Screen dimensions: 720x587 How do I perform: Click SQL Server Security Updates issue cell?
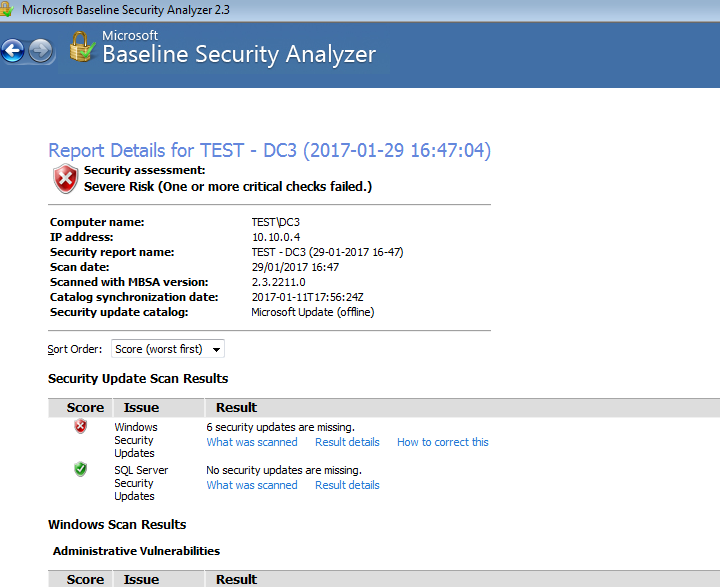pyautogui.click(x=141, y=483)
